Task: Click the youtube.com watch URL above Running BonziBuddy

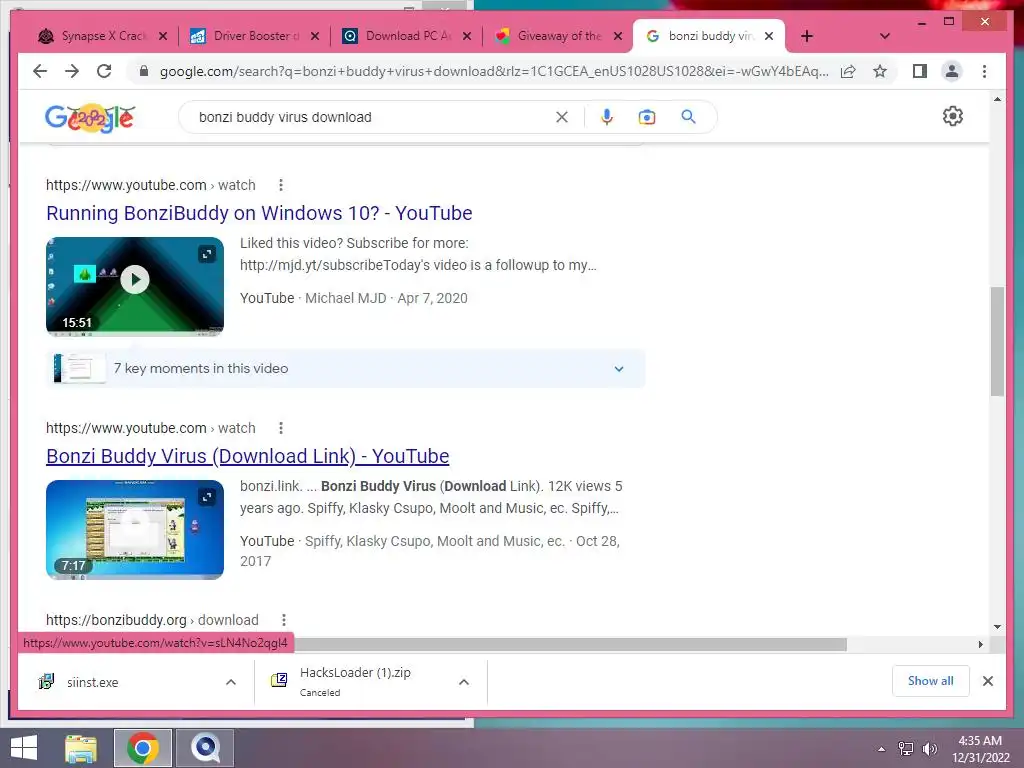Action: coord(150,185)
